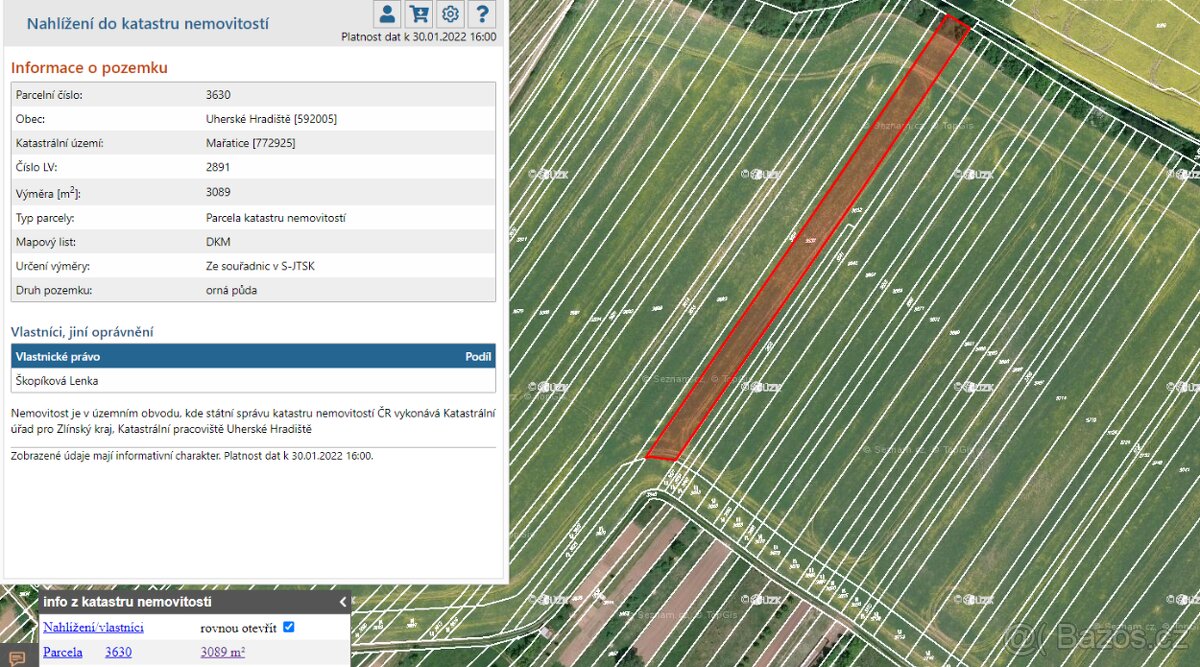Click the question mark help icon
The image size is (1200, 667).
coord(482,14)
